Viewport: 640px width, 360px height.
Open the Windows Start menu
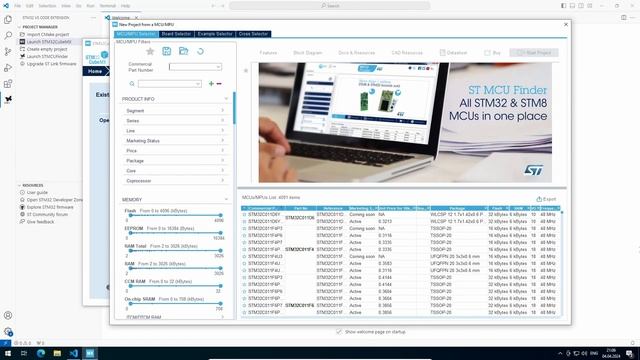8,353
